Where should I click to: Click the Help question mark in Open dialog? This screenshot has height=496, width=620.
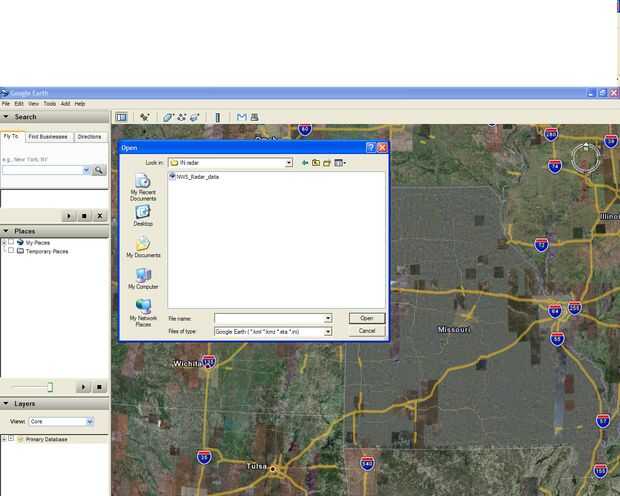pos(370,148)
